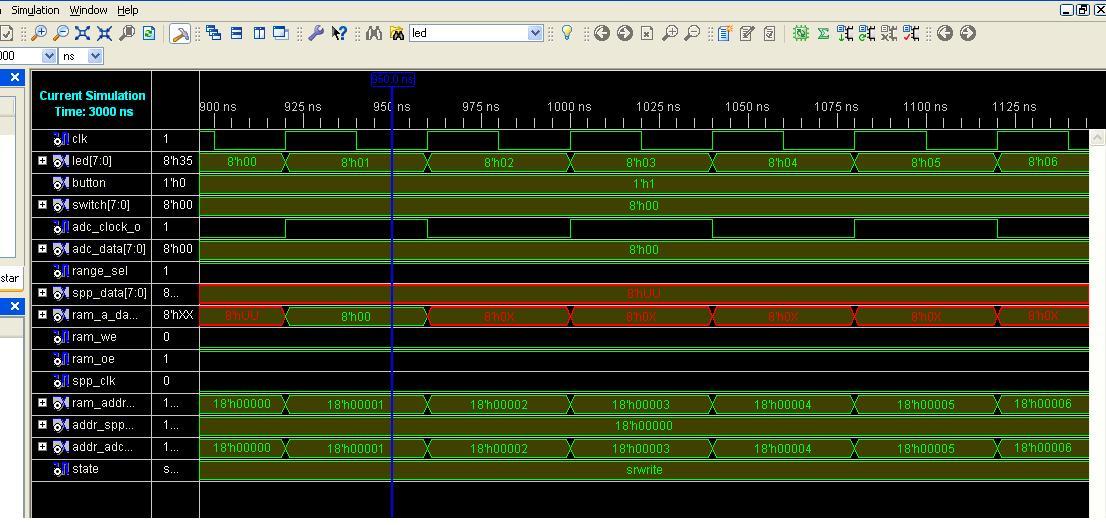Click the 950.0 ns cursor marker label
The image size is (1106, 525).
click(393, 80)
